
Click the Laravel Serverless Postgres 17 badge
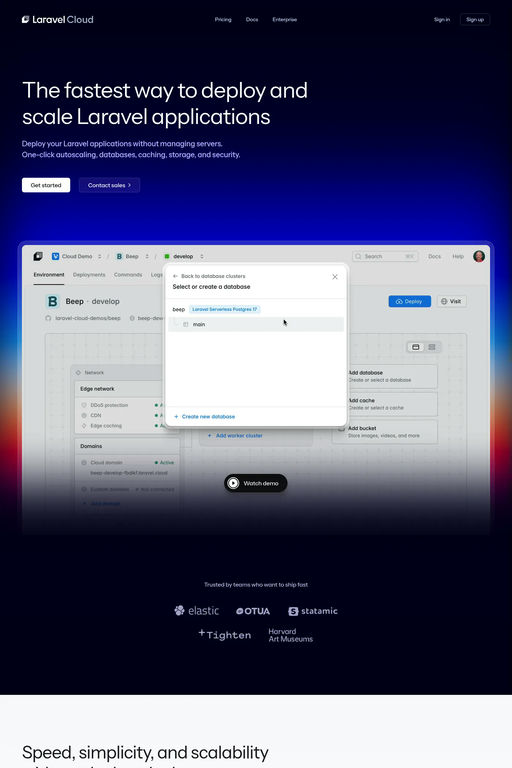224,309
